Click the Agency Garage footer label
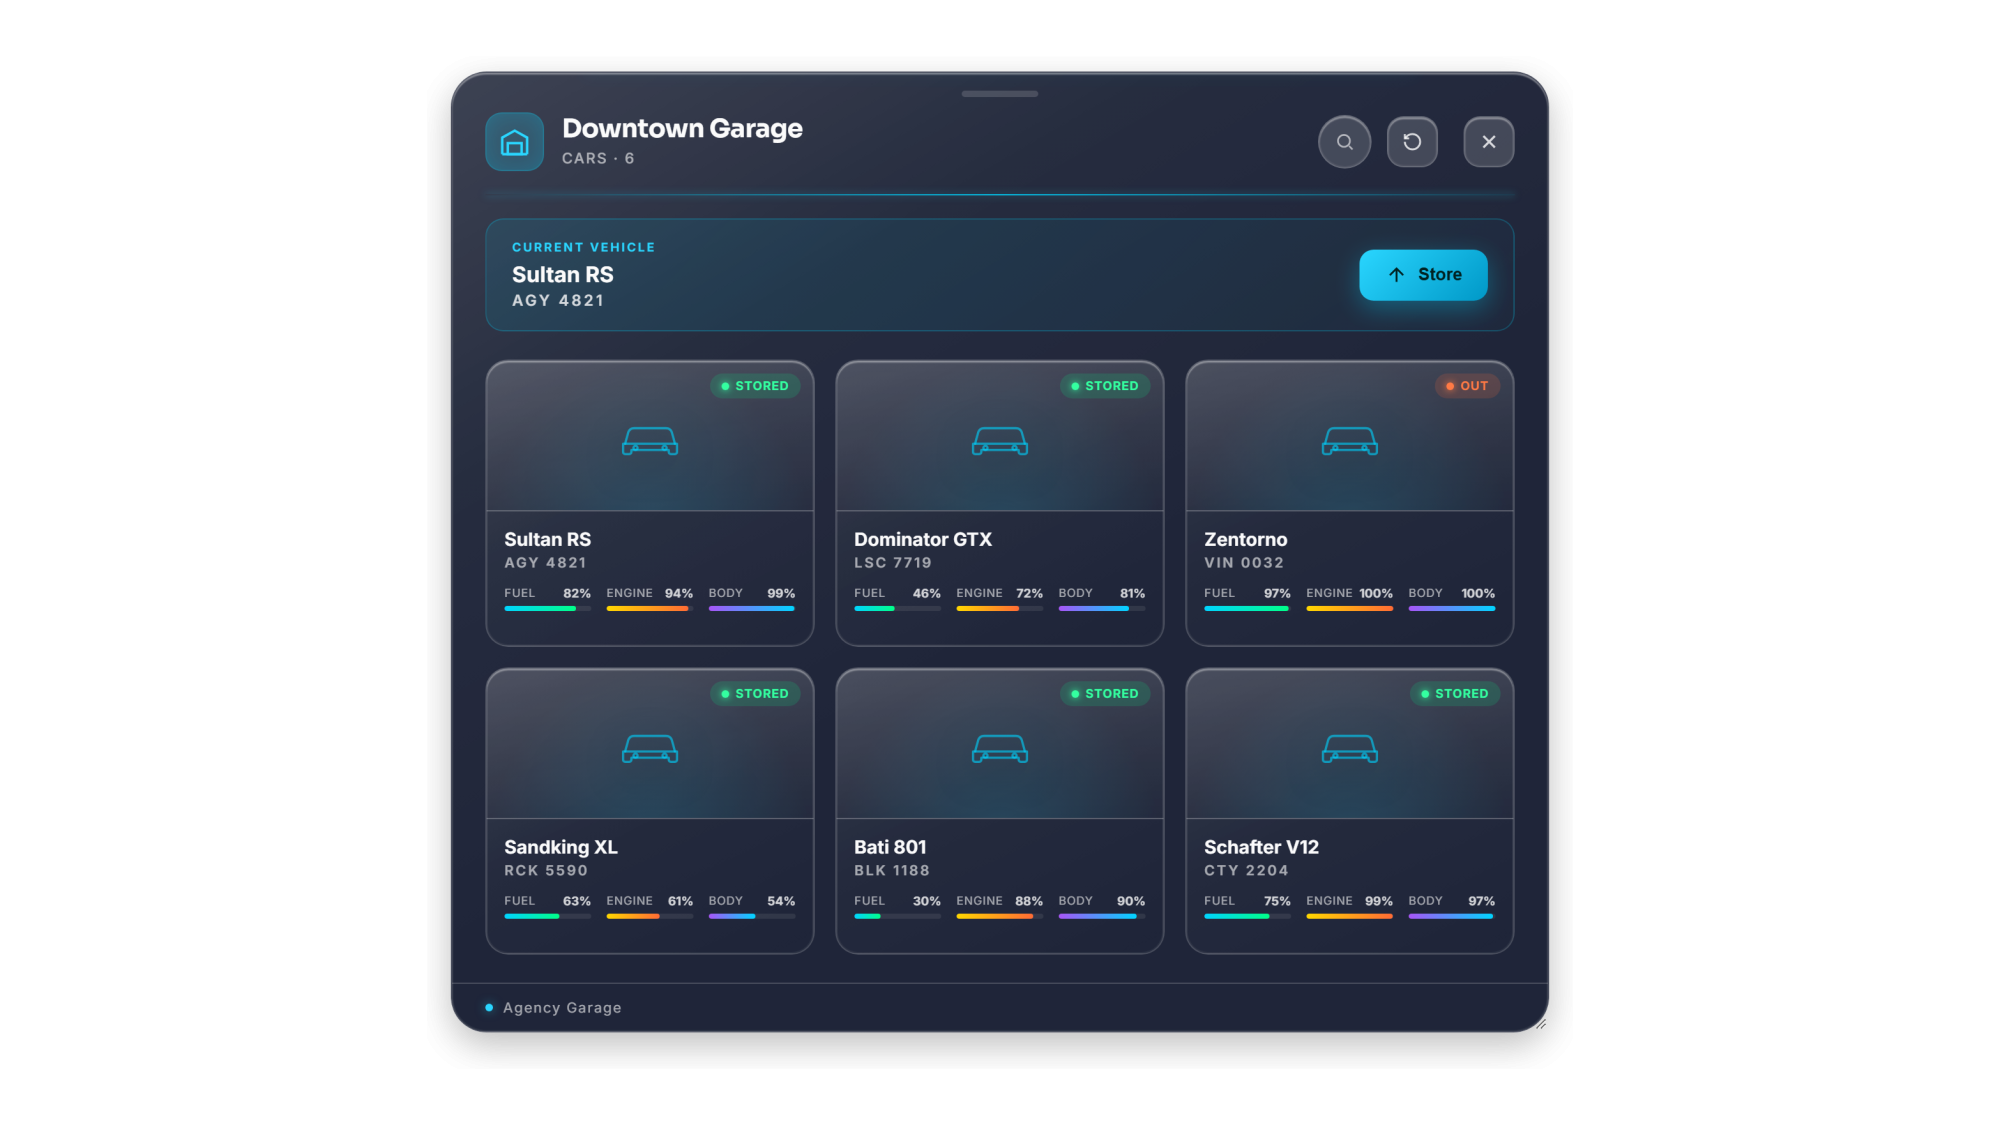Image resolution: width=2000 pixels, height=1125 pixels. (x=562, y=1008)
